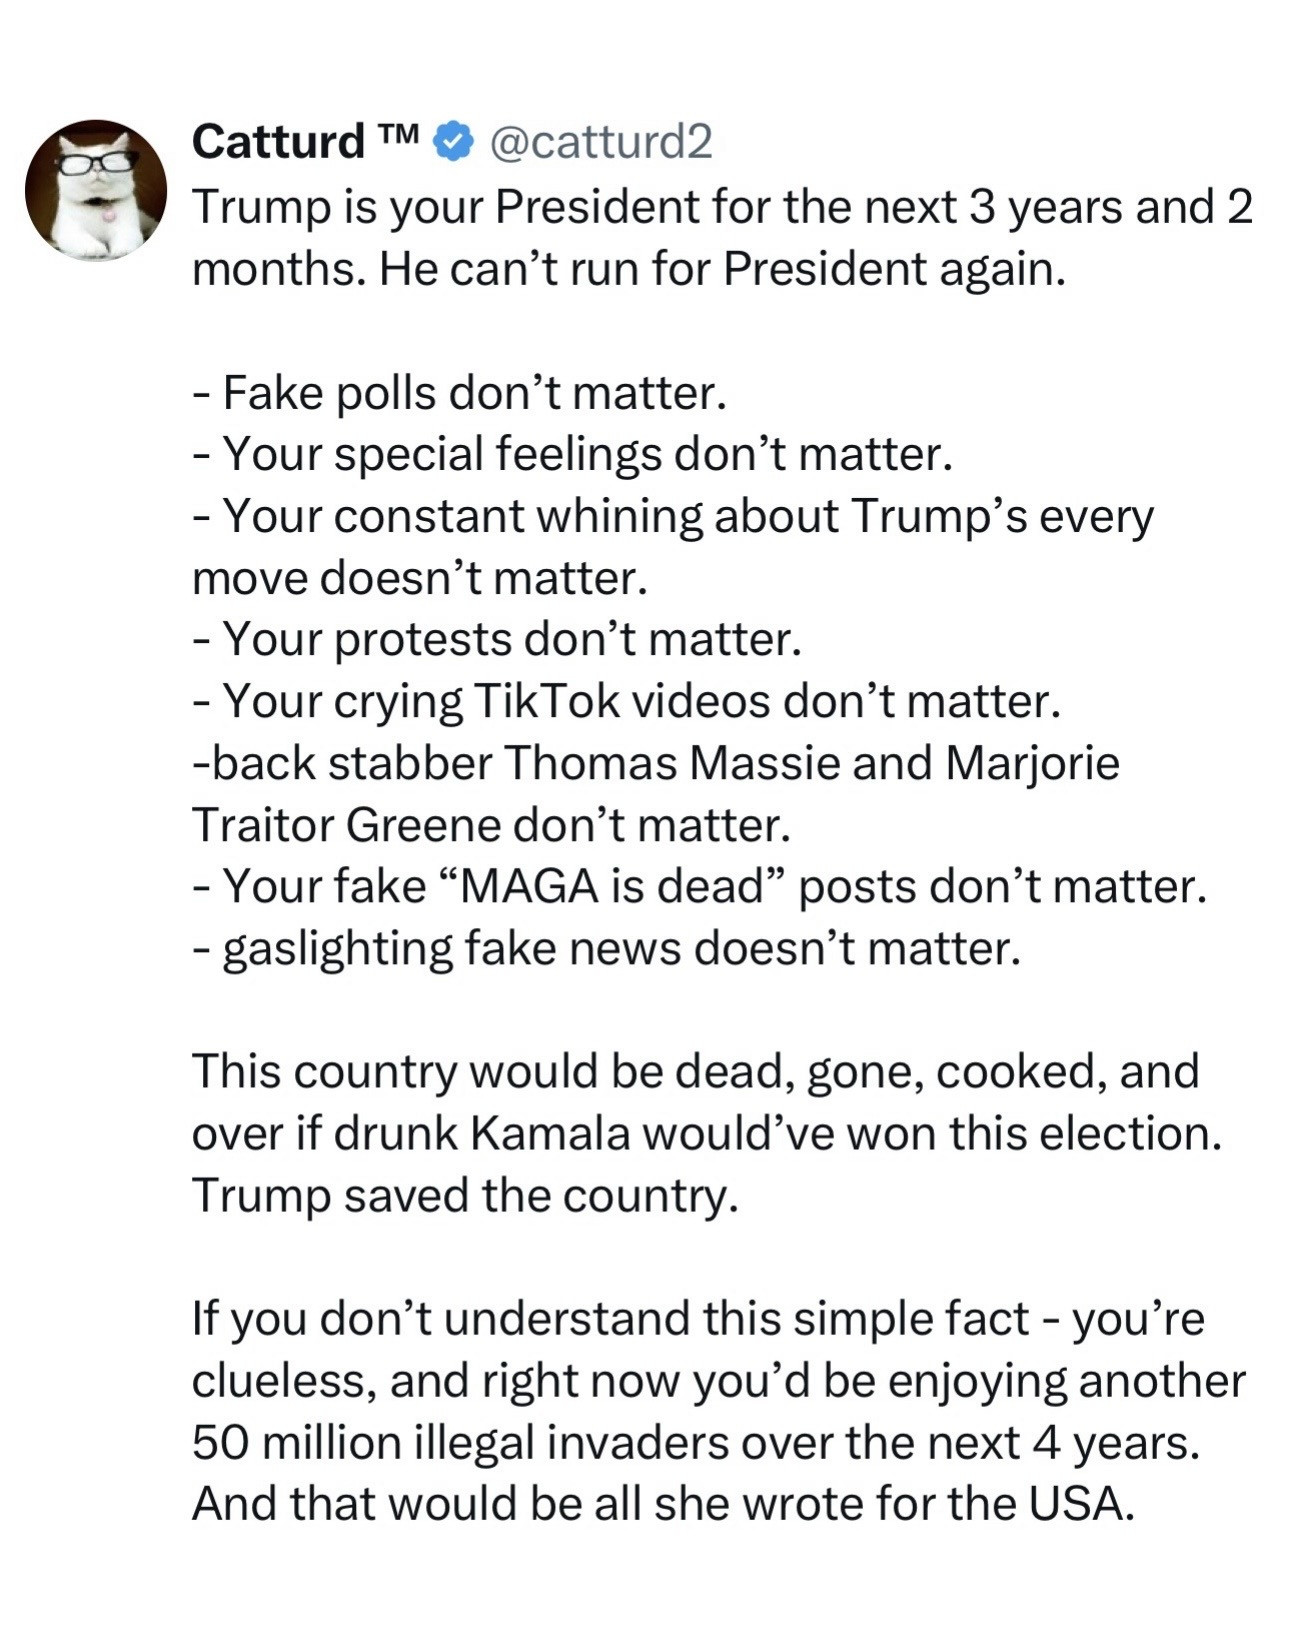1289x1633 pixels.
Task: Click the 'This country would be dead' line
Action: pos(695,1072)
